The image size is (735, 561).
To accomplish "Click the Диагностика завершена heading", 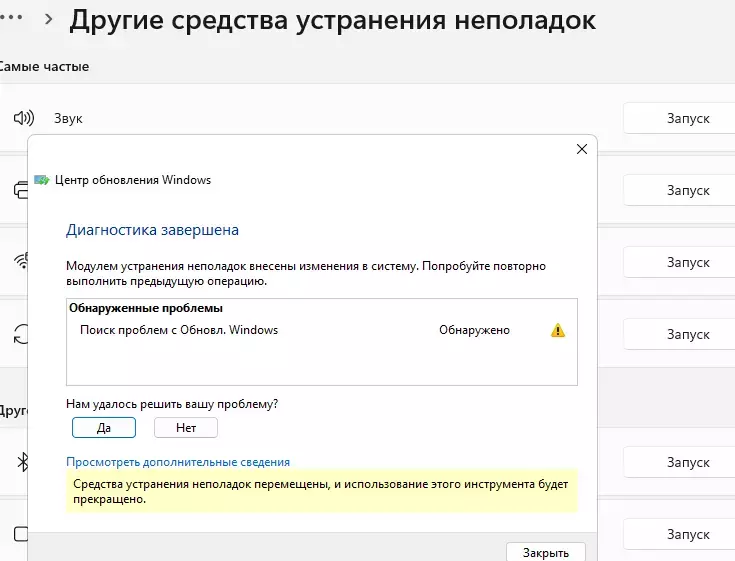I will click(x=152, y=230).
